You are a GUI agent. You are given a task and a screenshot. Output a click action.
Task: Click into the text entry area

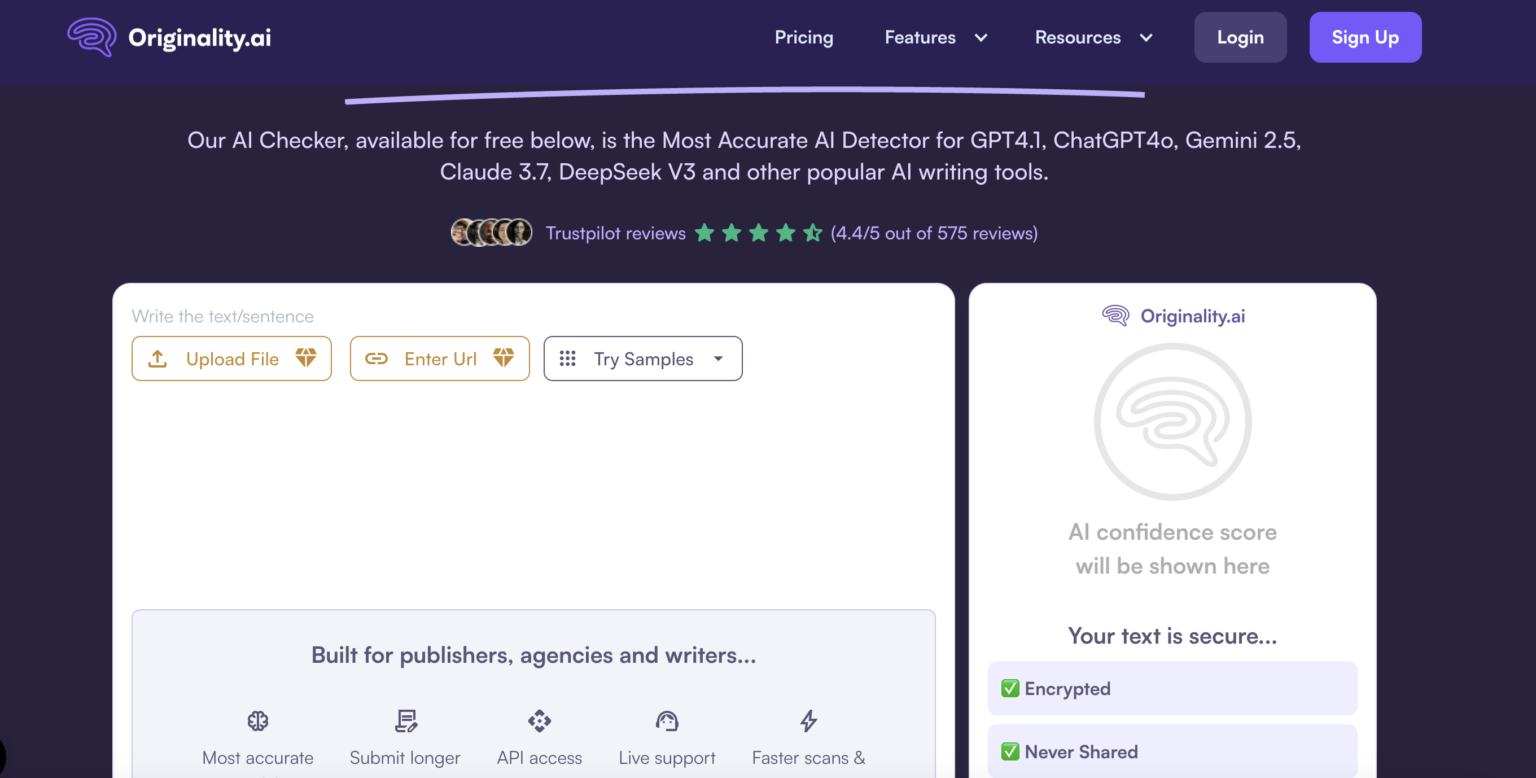click(x=533, y=490)
